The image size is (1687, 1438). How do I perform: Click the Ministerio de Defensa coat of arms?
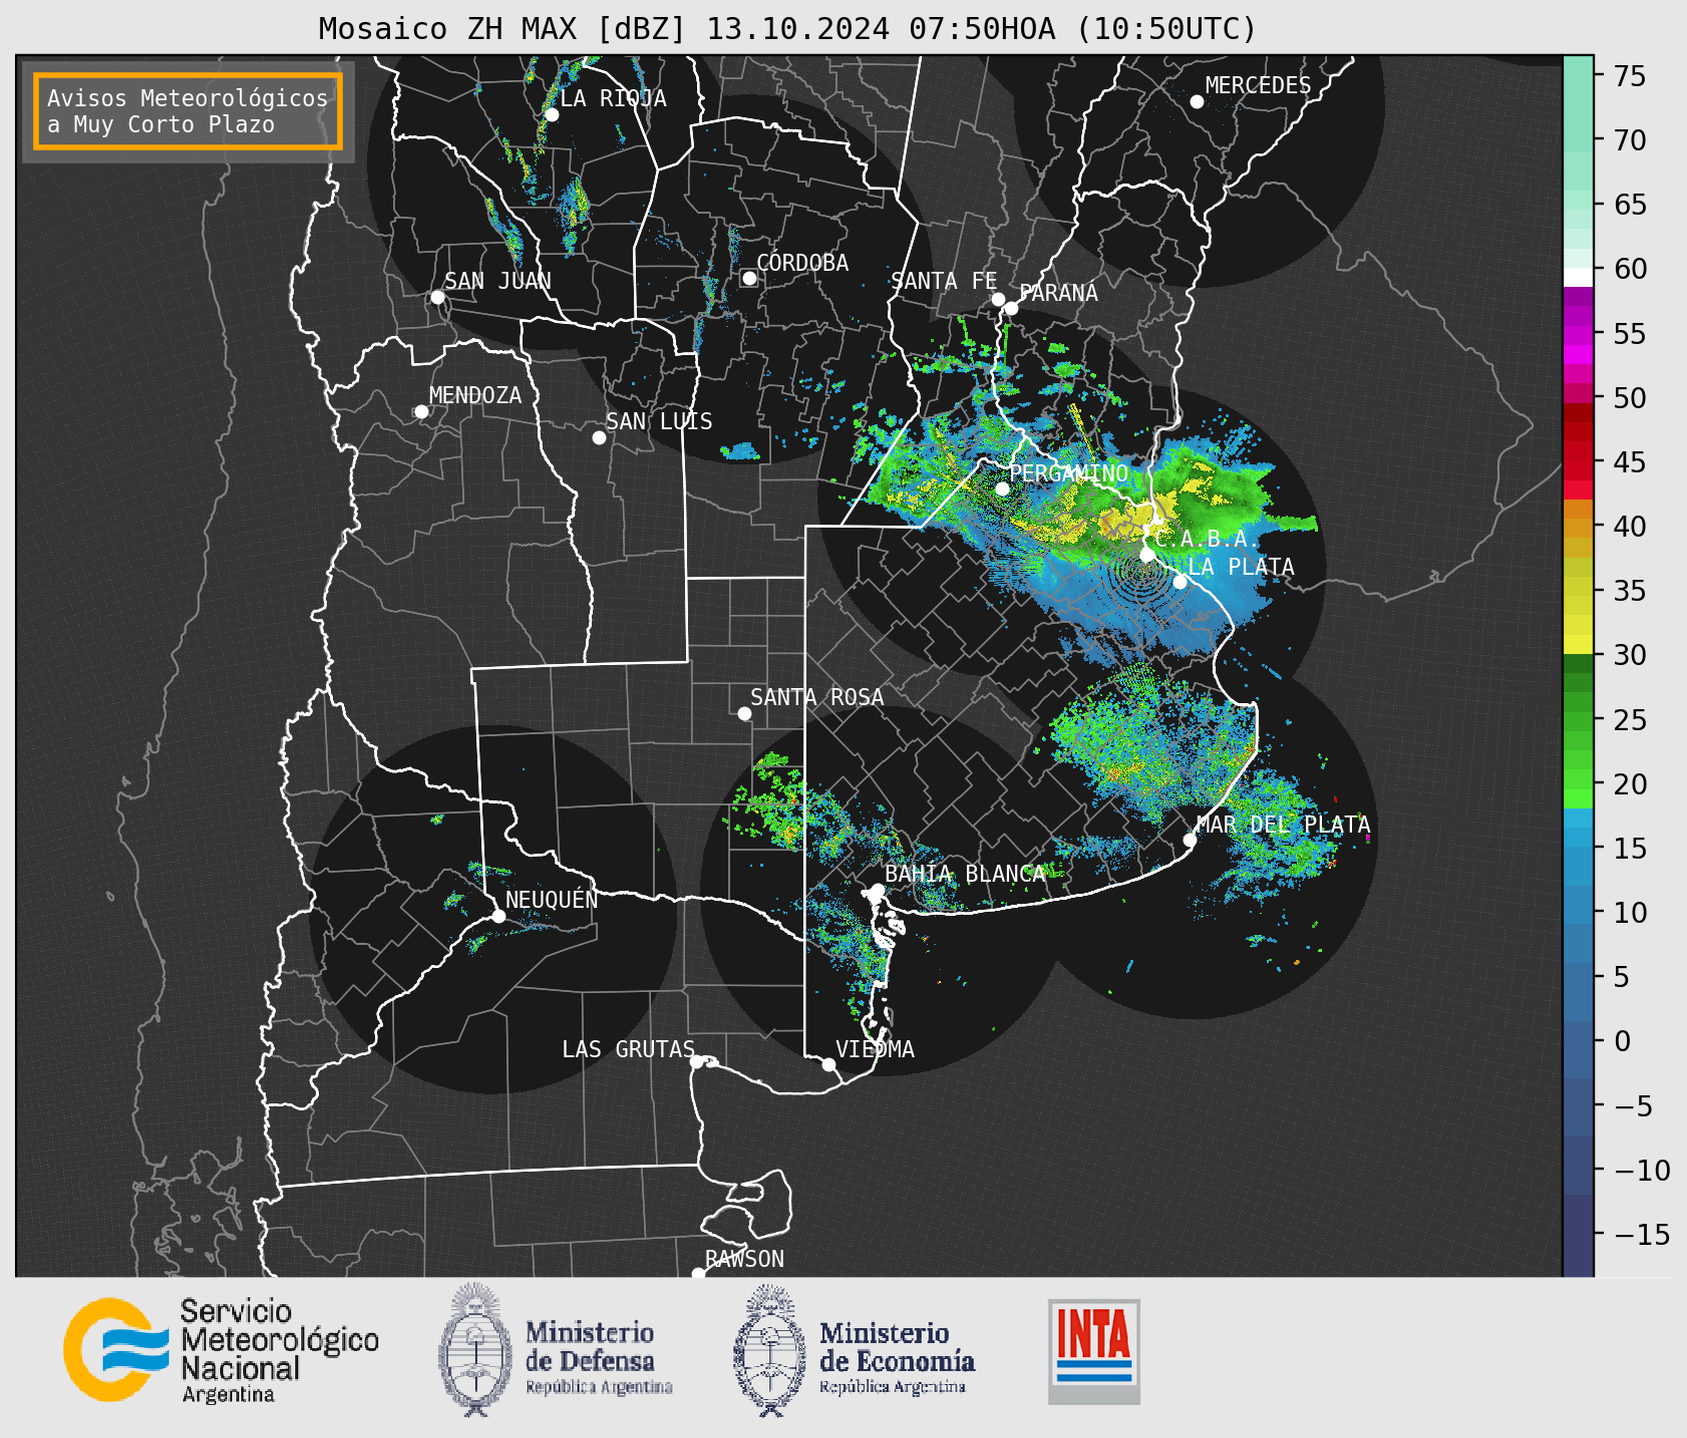(x=475, y=1349)
